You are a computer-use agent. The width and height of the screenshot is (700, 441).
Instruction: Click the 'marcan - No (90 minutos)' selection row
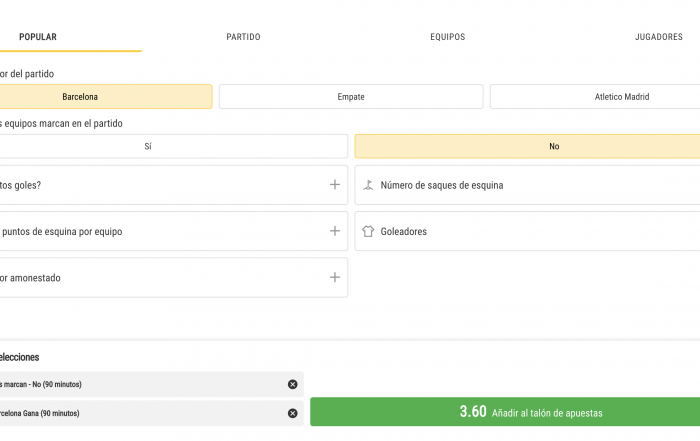point(152,384)
